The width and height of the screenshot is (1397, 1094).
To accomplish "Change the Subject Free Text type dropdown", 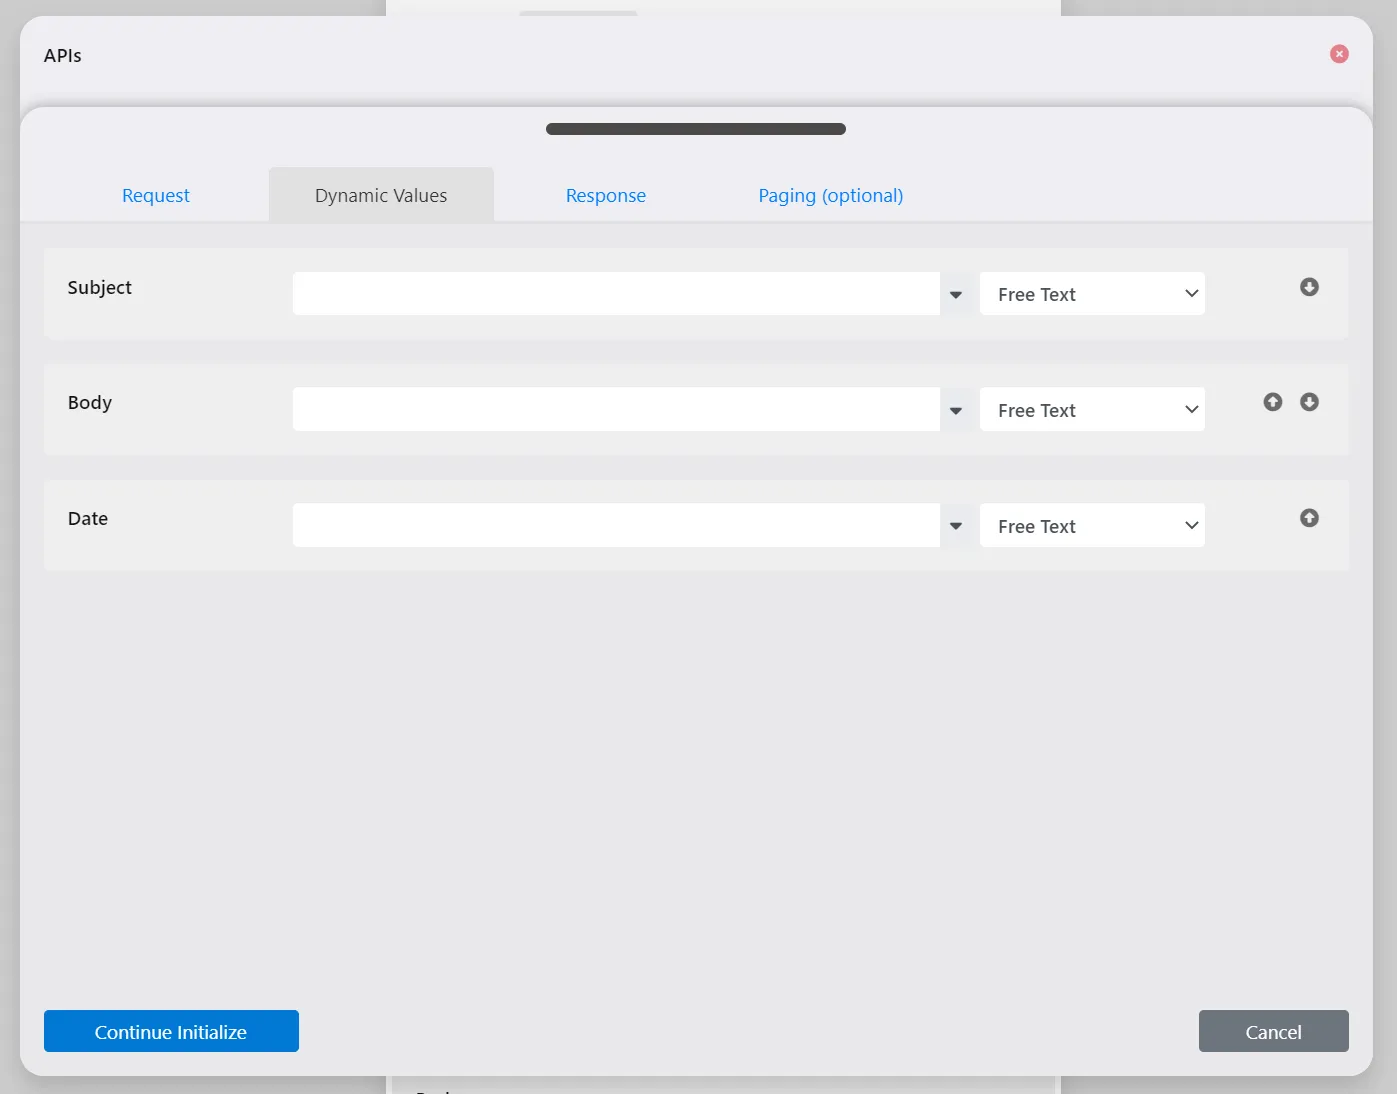I will (x=1092, y=294).
